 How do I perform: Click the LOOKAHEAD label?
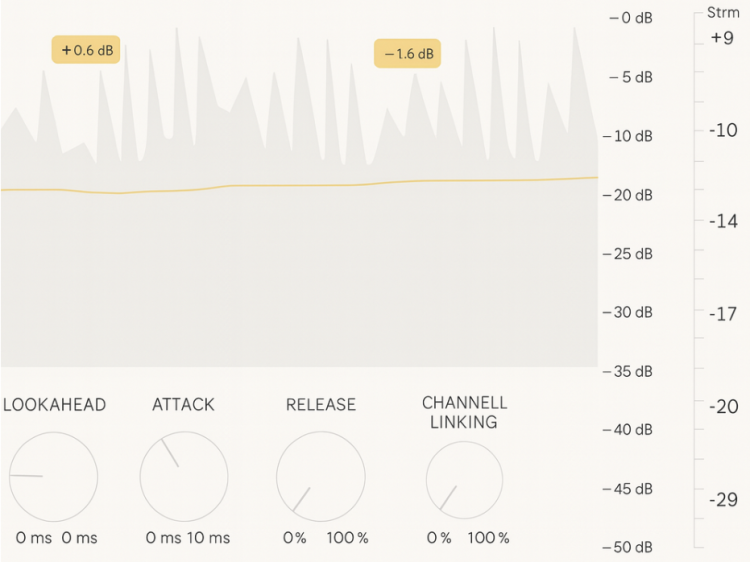point(54,405)
